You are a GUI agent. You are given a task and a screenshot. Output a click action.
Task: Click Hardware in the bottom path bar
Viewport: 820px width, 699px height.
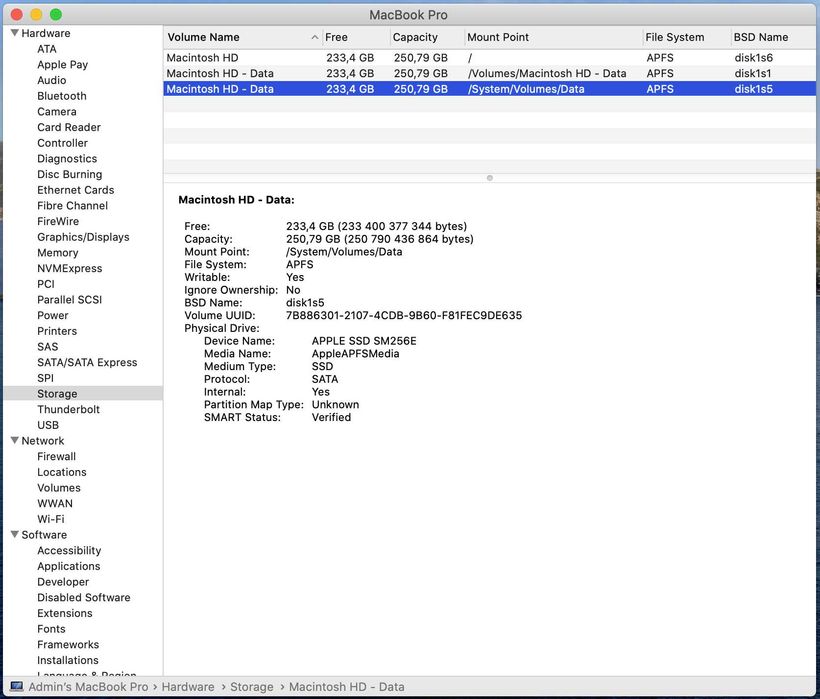pyautogui.click(x=188, y=686)
